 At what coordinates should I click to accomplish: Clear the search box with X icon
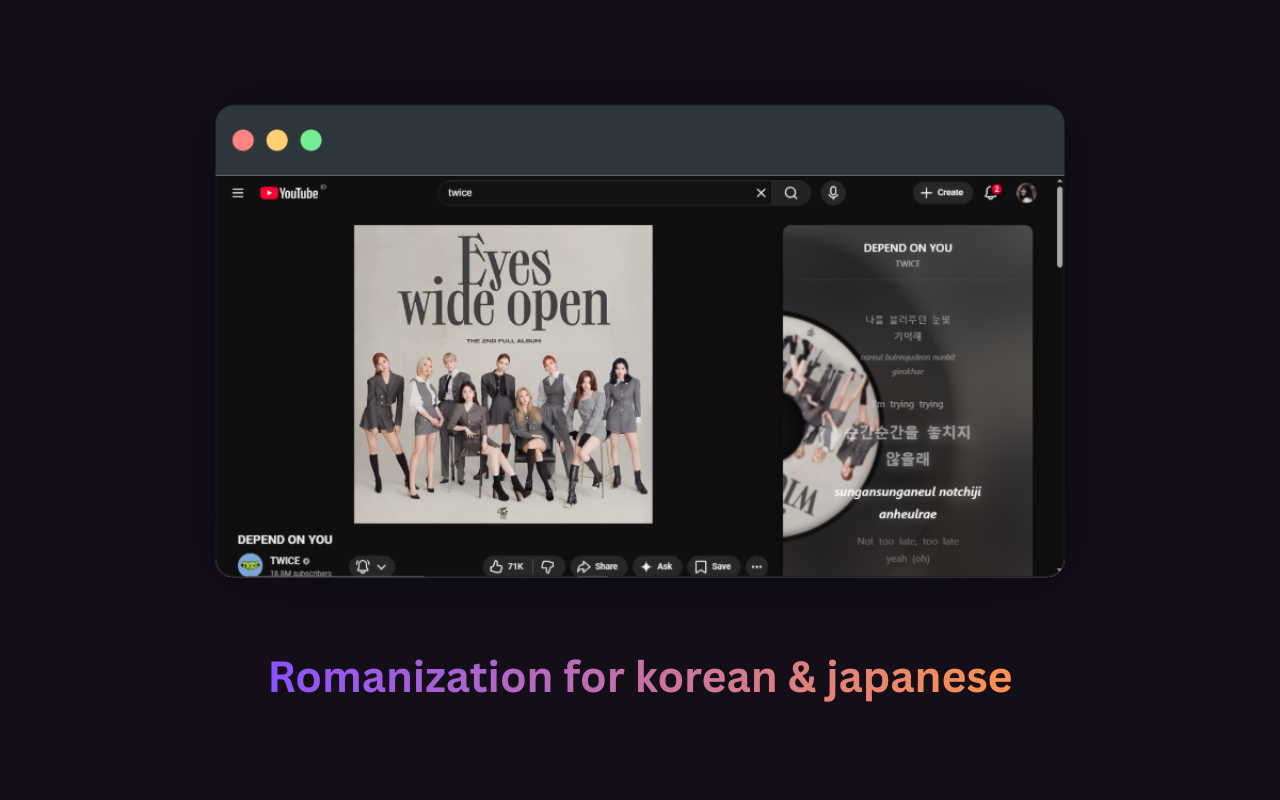pyautogui.click(x=761, y=193)
